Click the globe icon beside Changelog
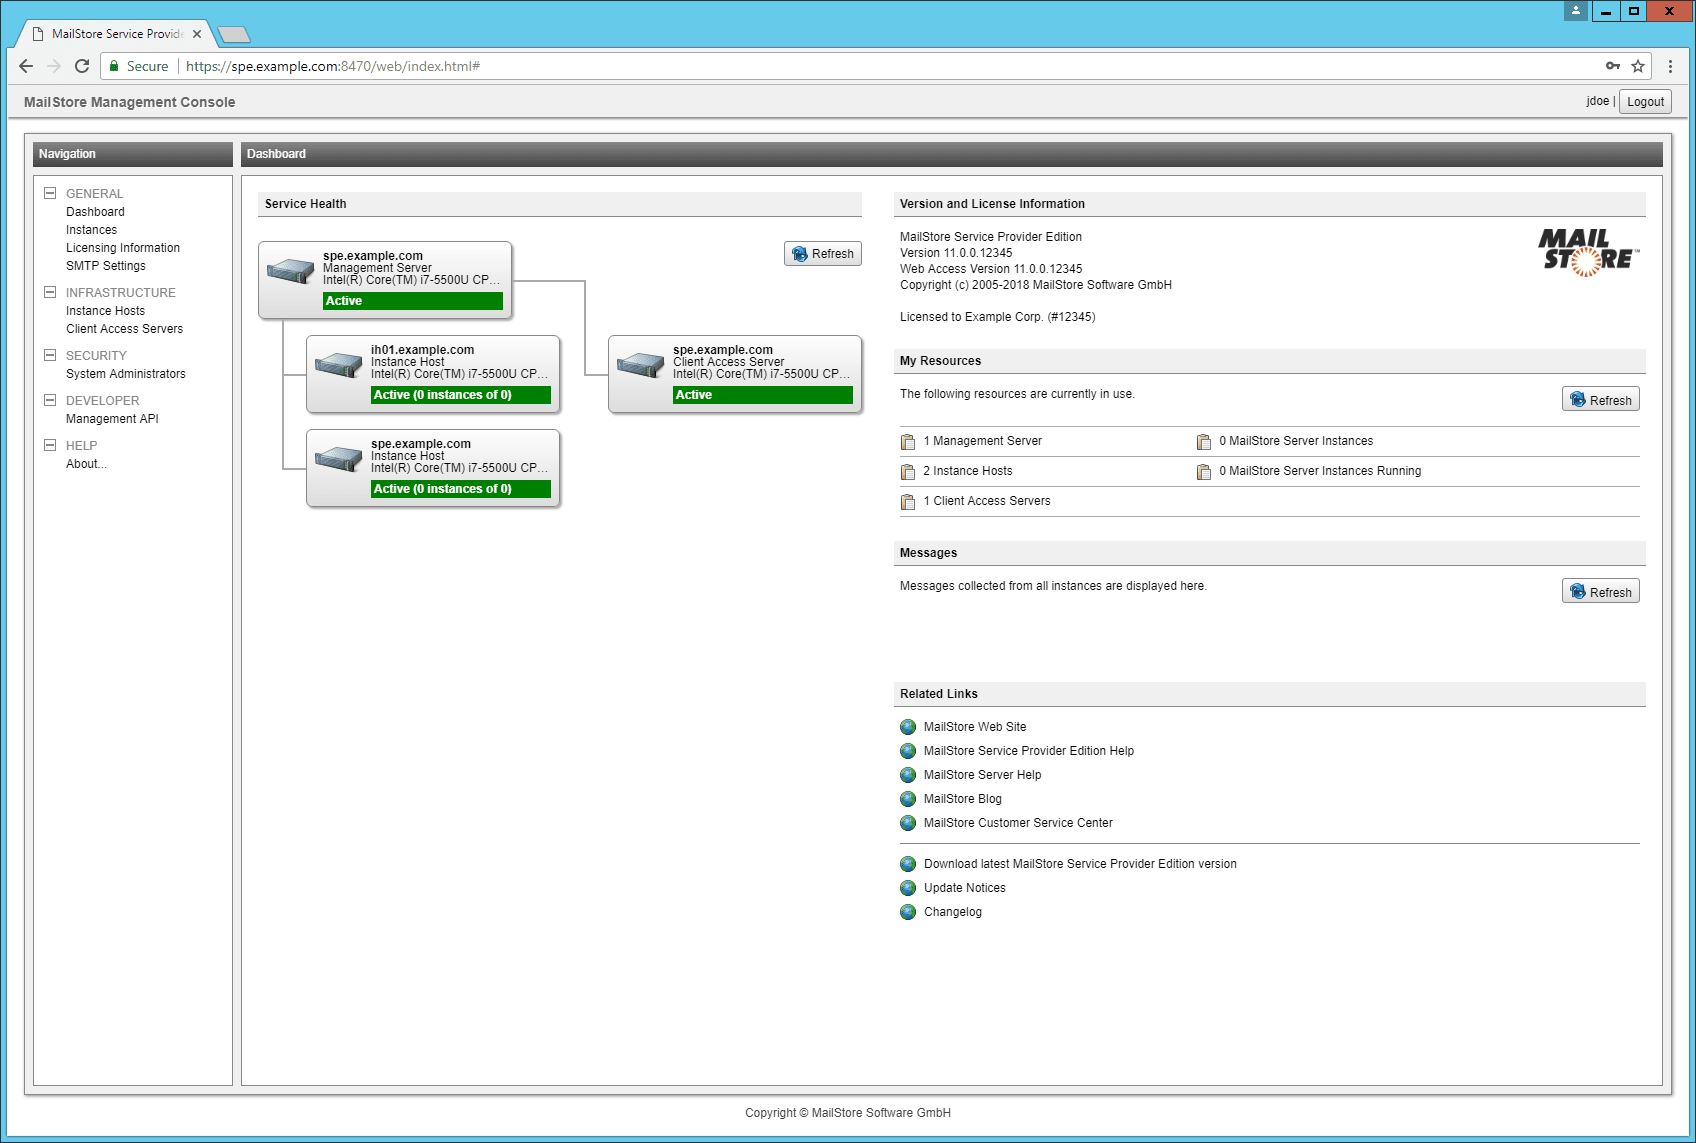Screen dimensions: 1696x1143 click(908, 912)
